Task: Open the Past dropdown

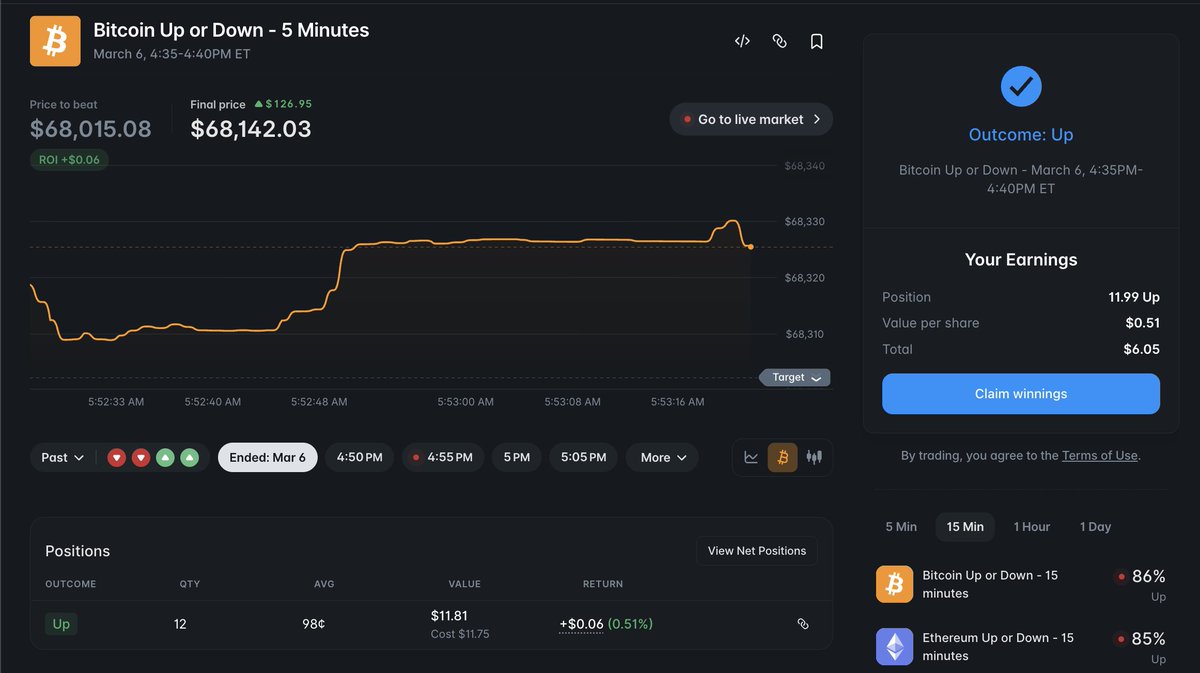Action: pyautogui.click(x=60, y=457)
